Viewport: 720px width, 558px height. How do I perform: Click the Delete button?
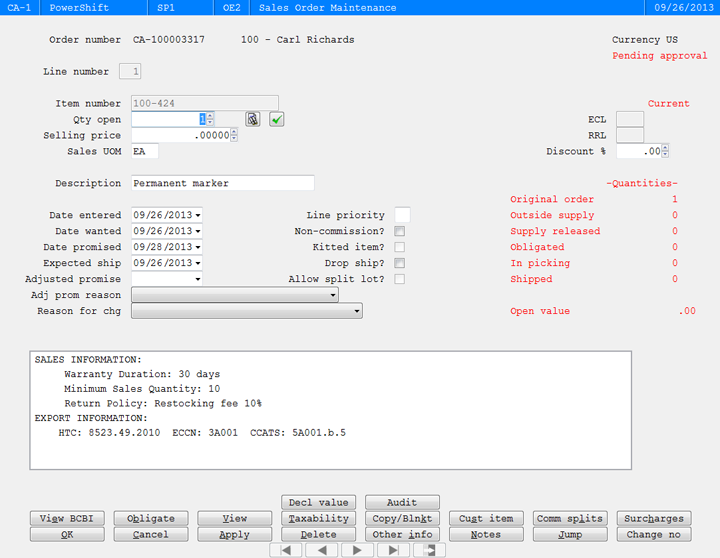pos(319,535)
